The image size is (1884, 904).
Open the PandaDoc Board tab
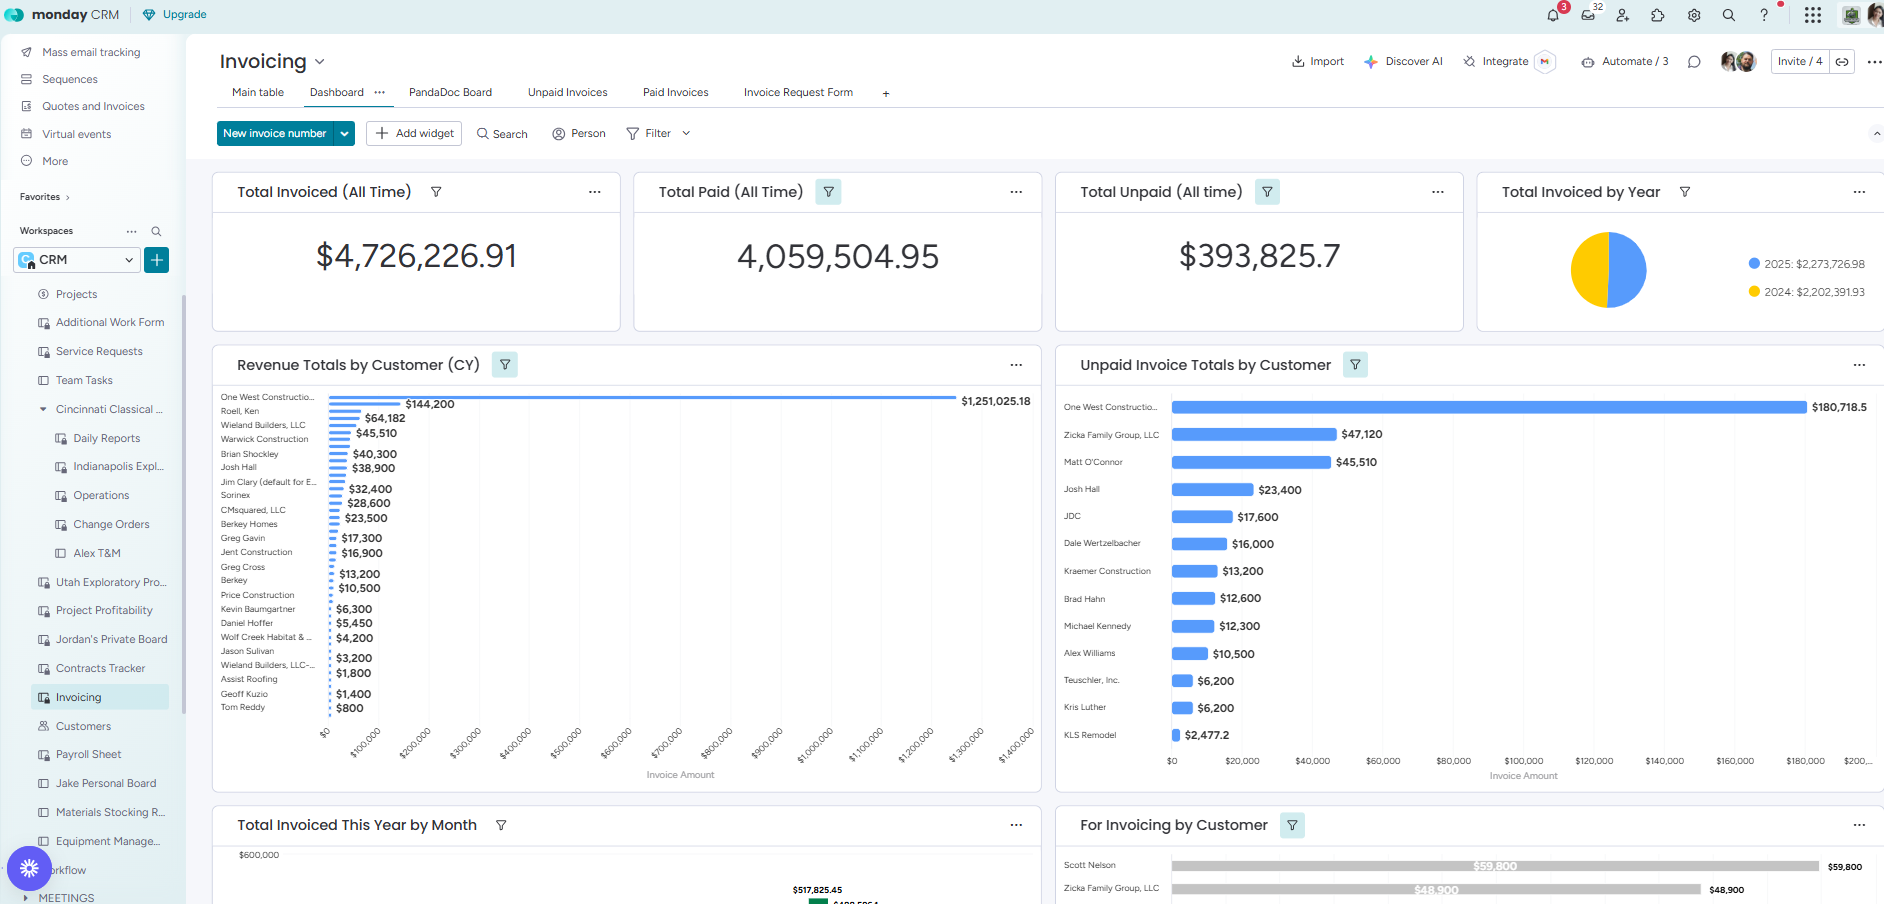pos(450,93)
